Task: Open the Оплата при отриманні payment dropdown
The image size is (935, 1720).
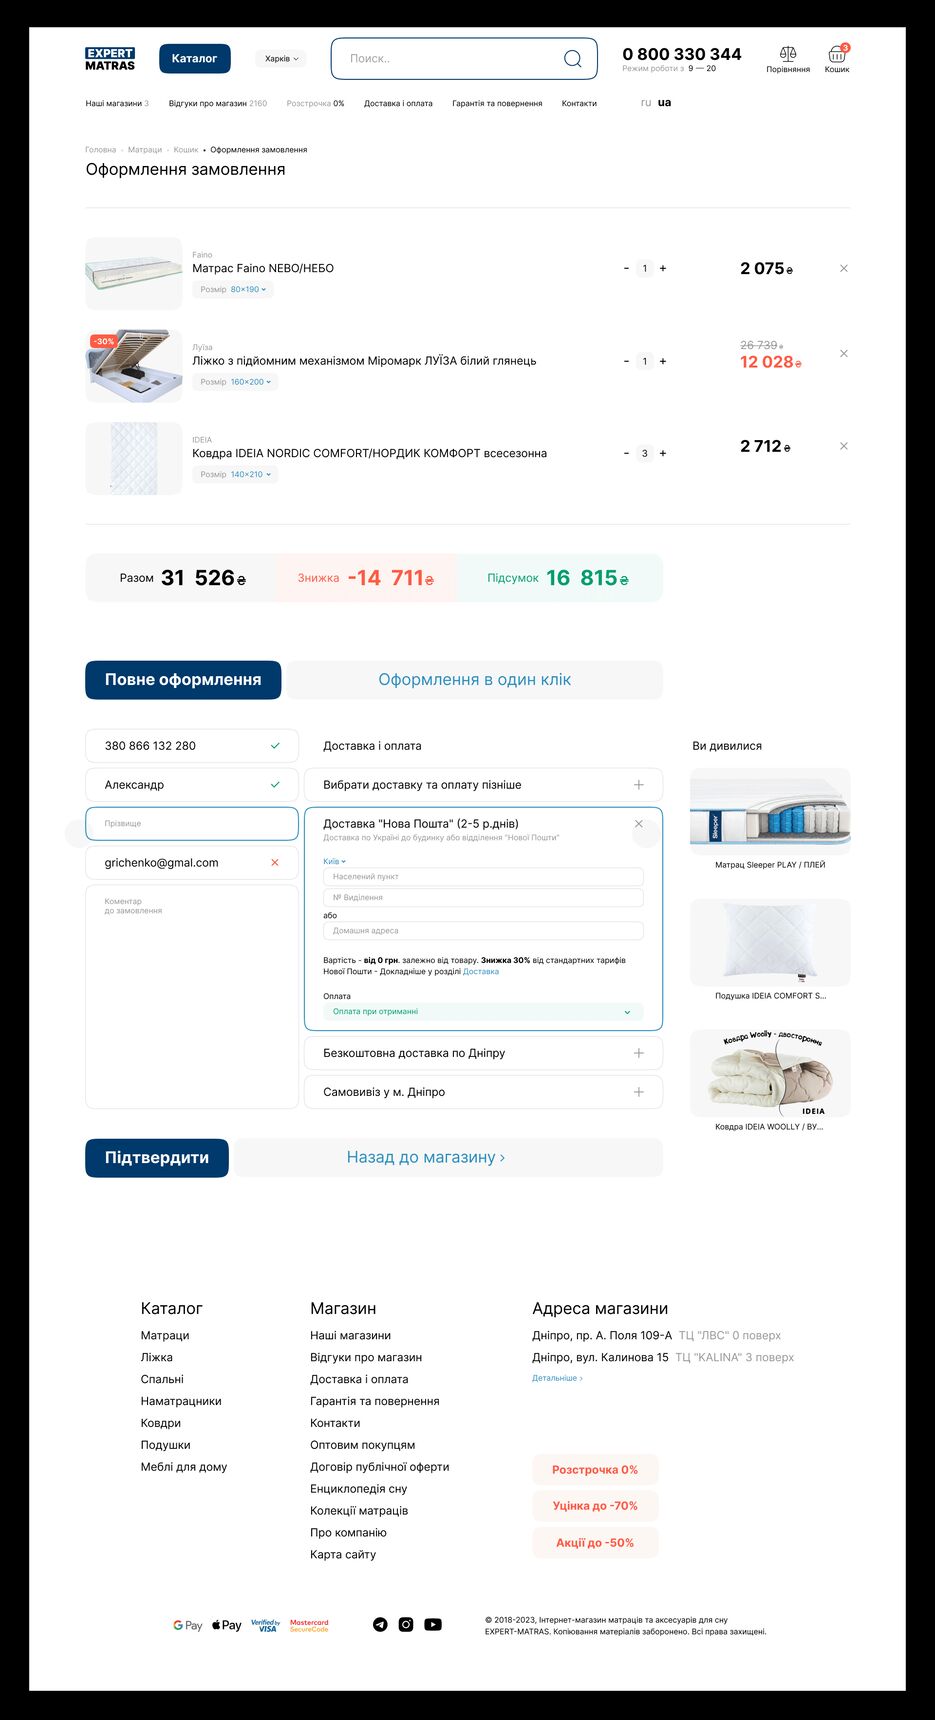Action: point(483,1011)
